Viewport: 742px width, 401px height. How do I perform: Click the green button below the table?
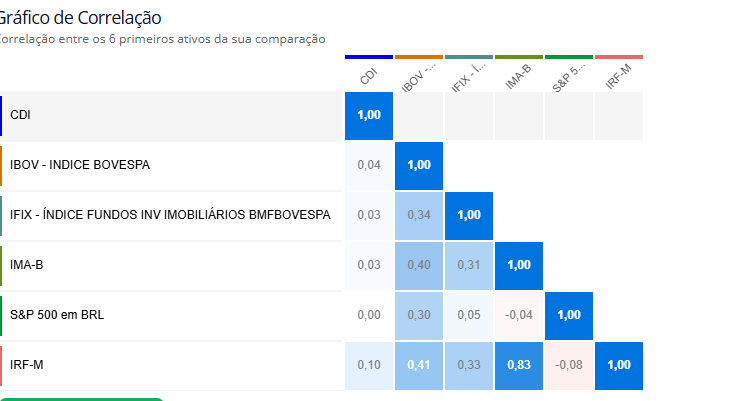point(81,400)
